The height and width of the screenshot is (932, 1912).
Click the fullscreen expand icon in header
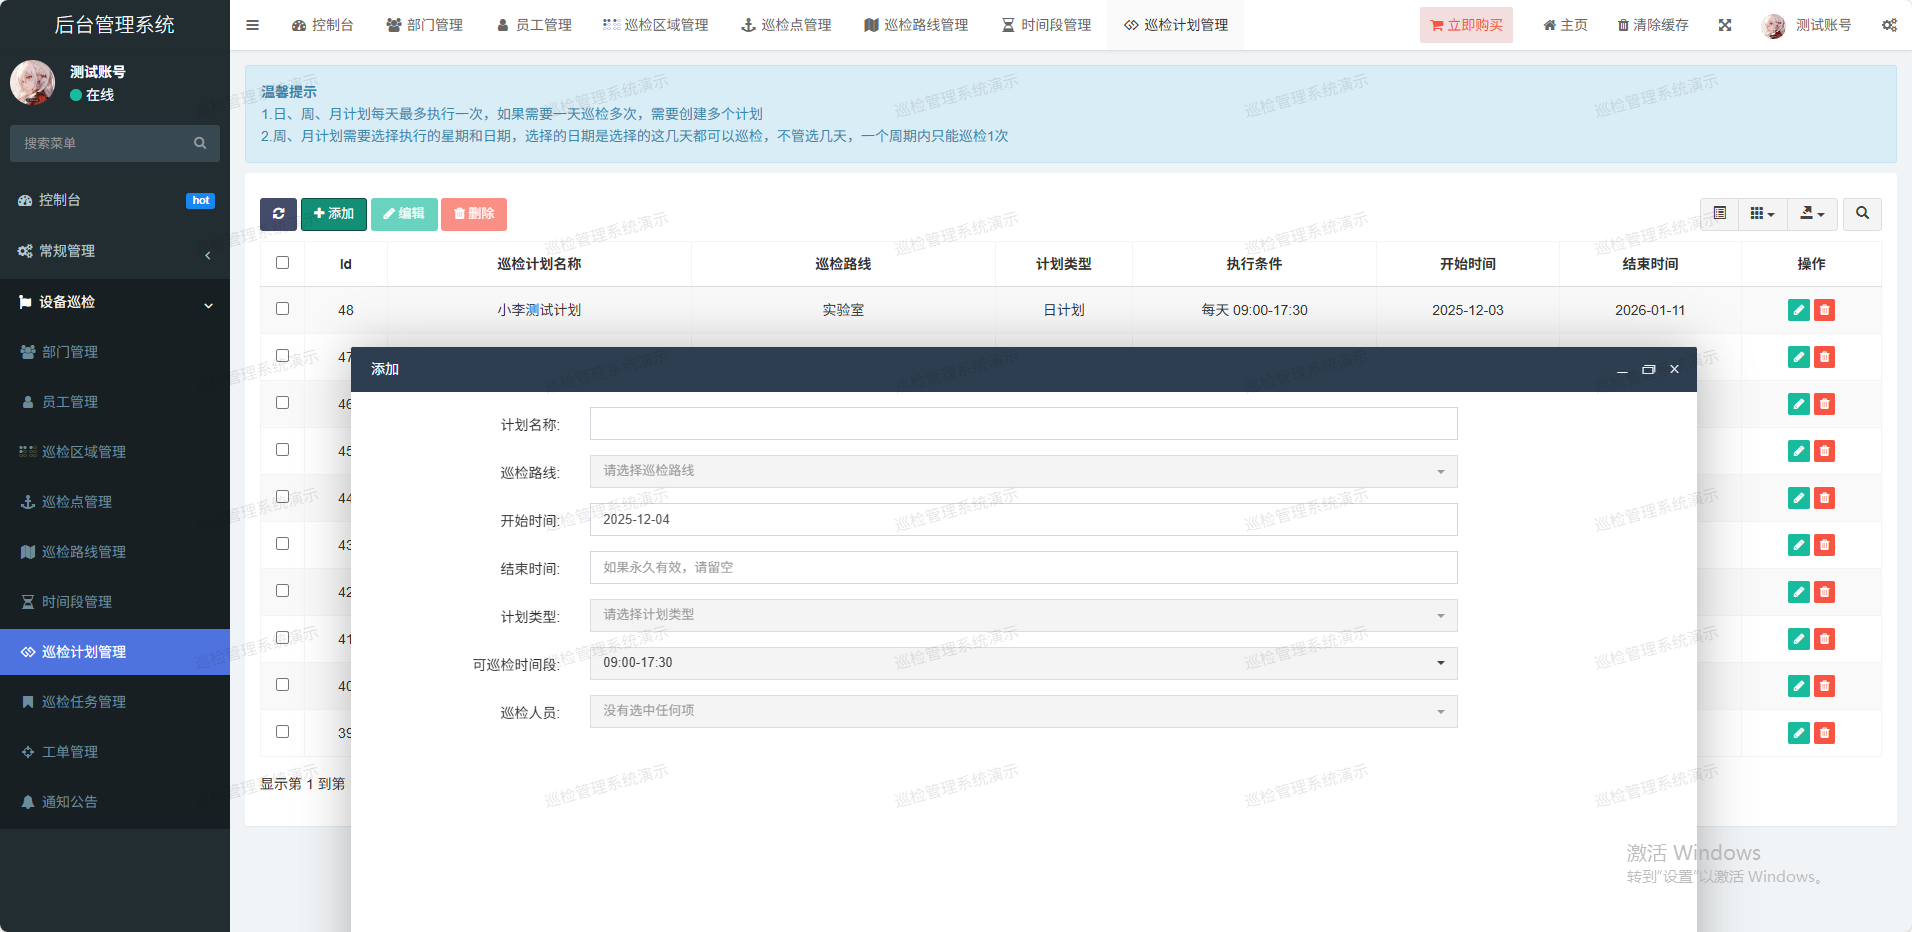coord(1725,25)
